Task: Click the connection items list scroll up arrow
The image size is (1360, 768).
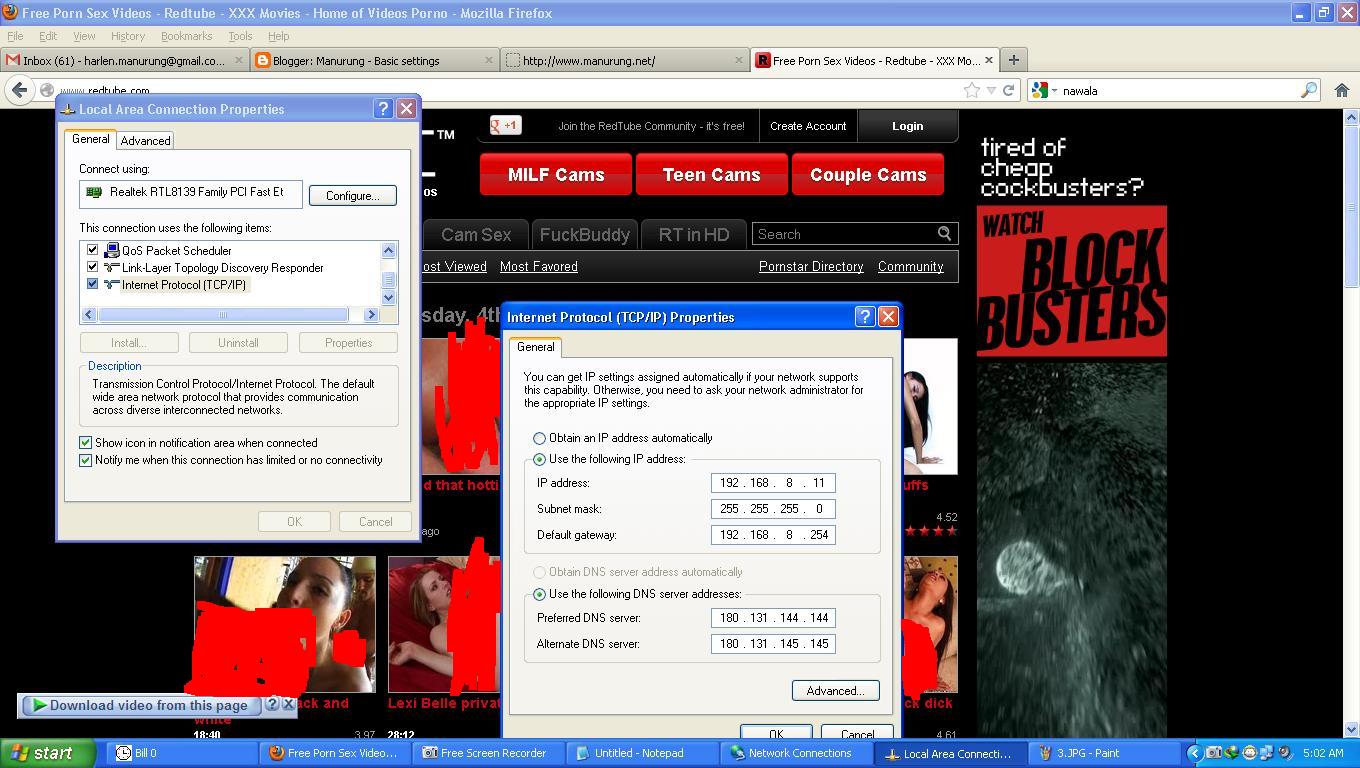Action: pyautogui.click(x=389, y=250)
